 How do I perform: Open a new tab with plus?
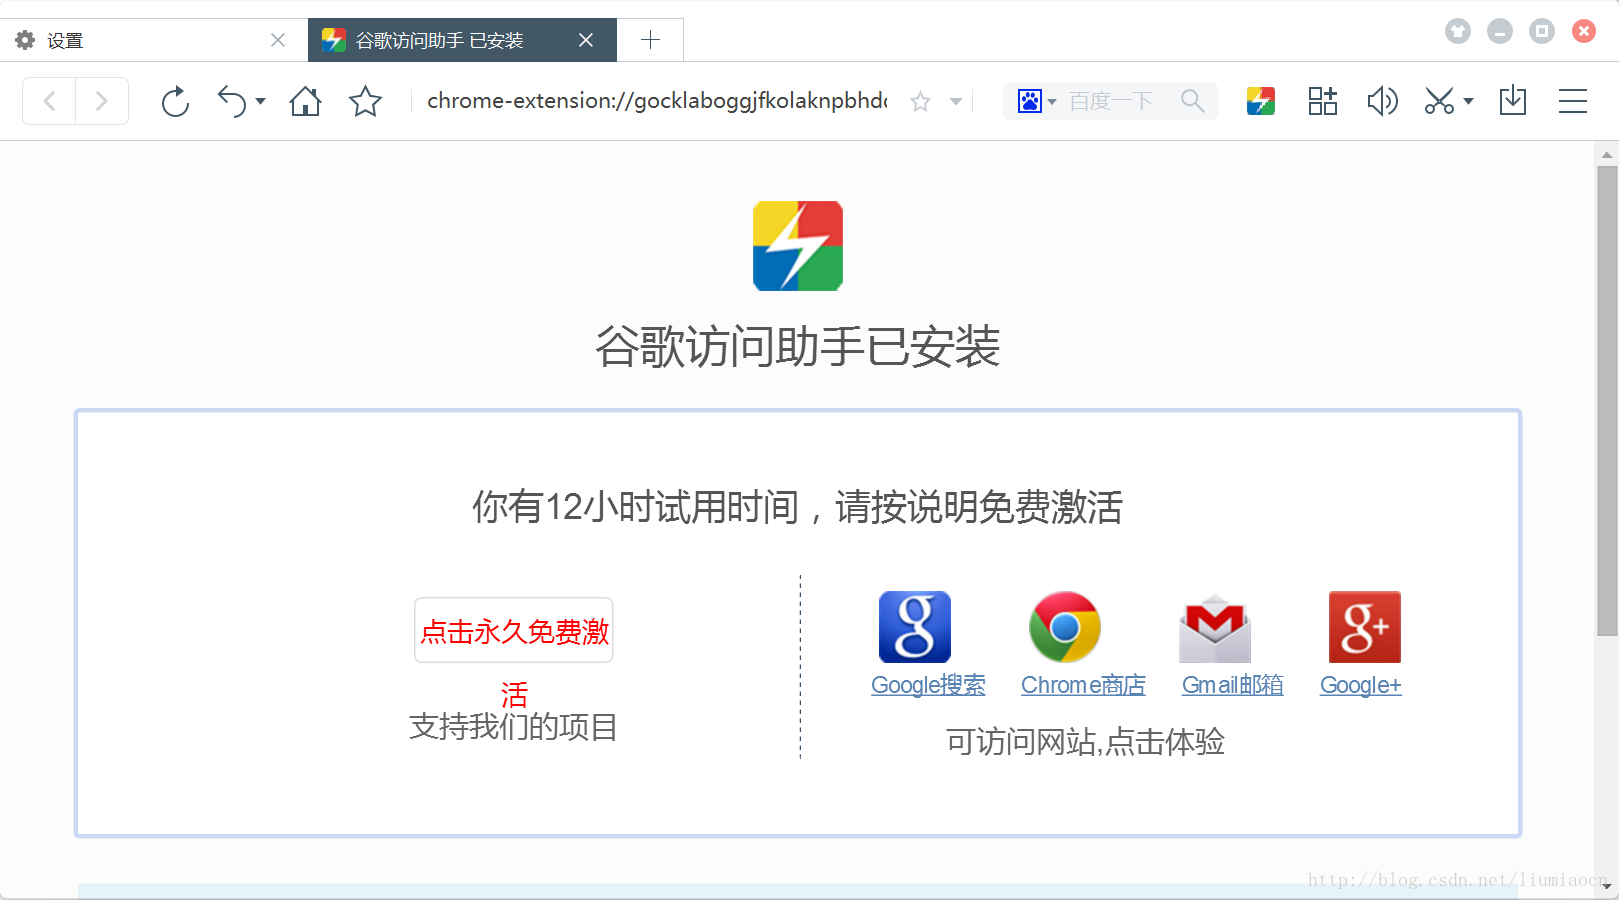click(x=650, y=40)
